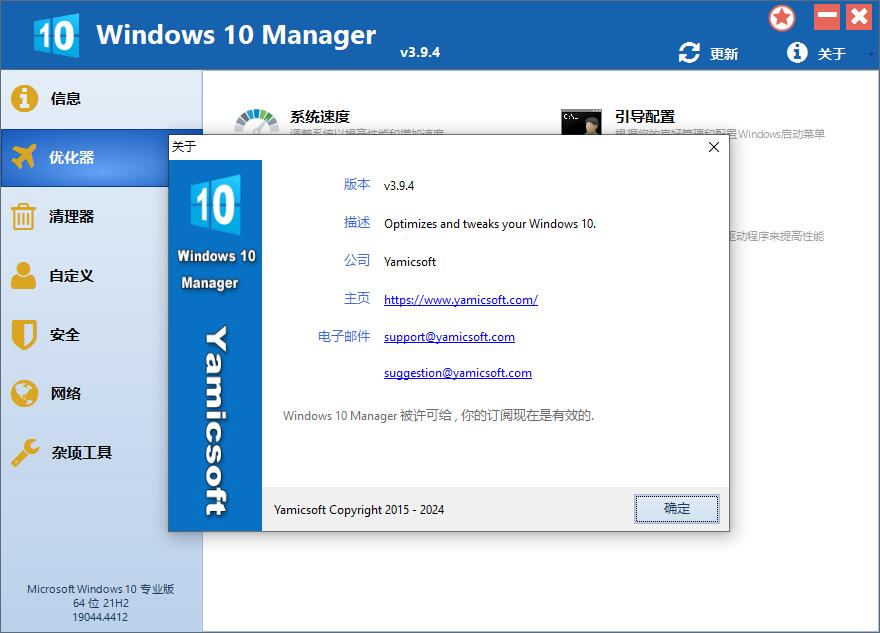Click the red star favorite icon

pyautogui.click(x=782, y=18)
